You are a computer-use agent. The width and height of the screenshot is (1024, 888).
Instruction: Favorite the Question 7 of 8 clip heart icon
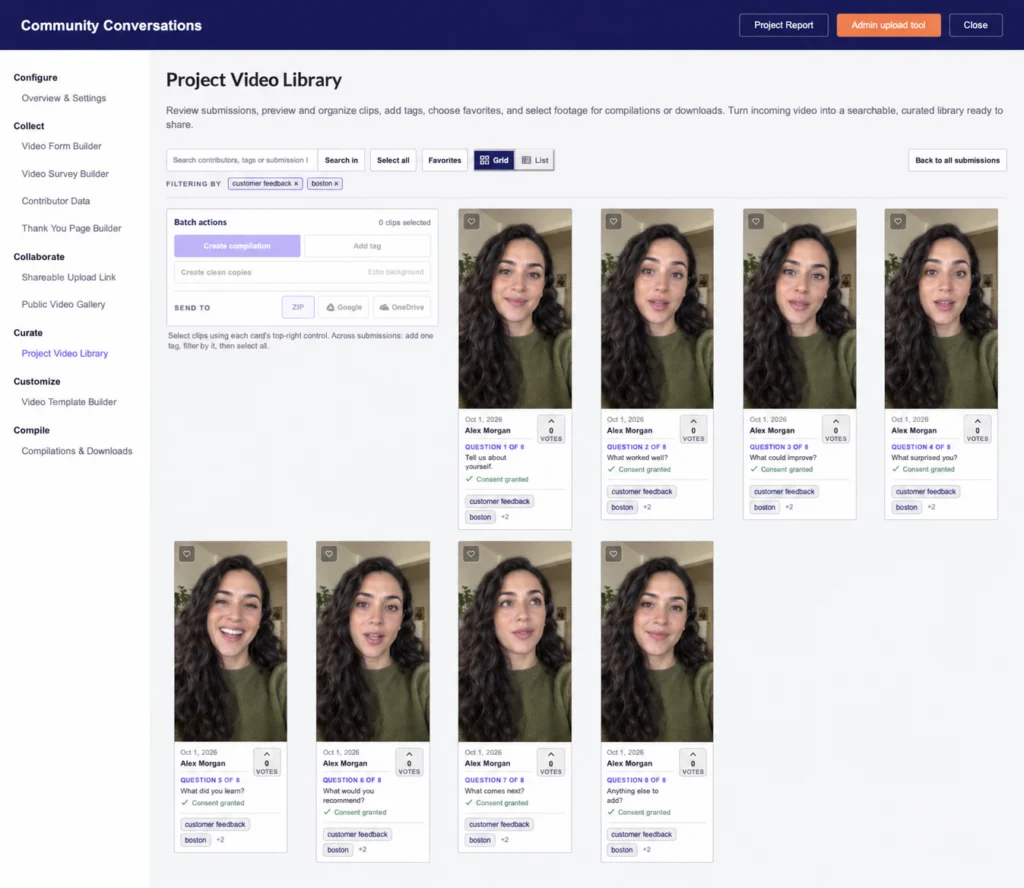tap(471, 554)
